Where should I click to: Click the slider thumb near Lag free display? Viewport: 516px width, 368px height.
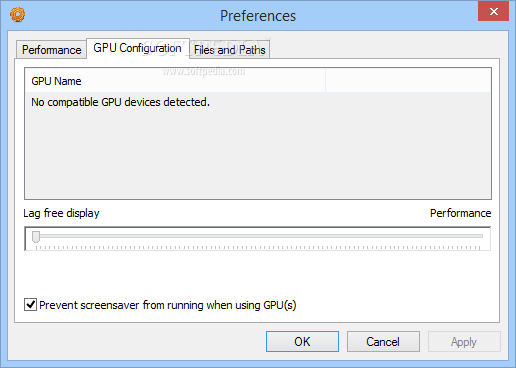pyautogui.click(x=36, y=237)
